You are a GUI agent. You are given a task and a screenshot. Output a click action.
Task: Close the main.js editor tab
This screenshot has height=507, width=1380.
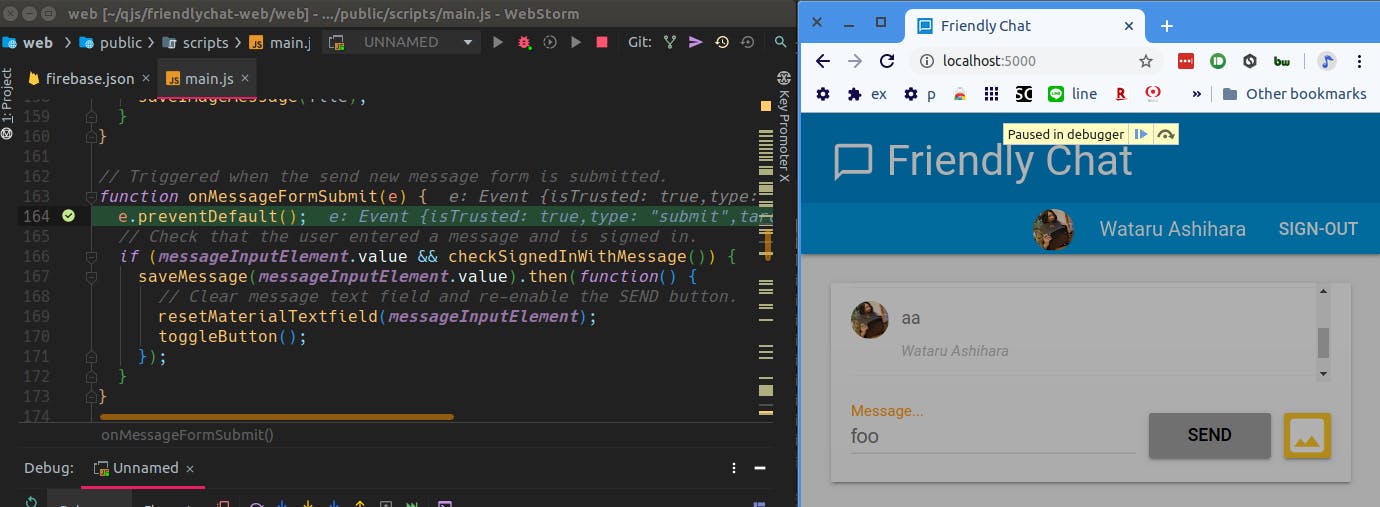coord(246,78)
